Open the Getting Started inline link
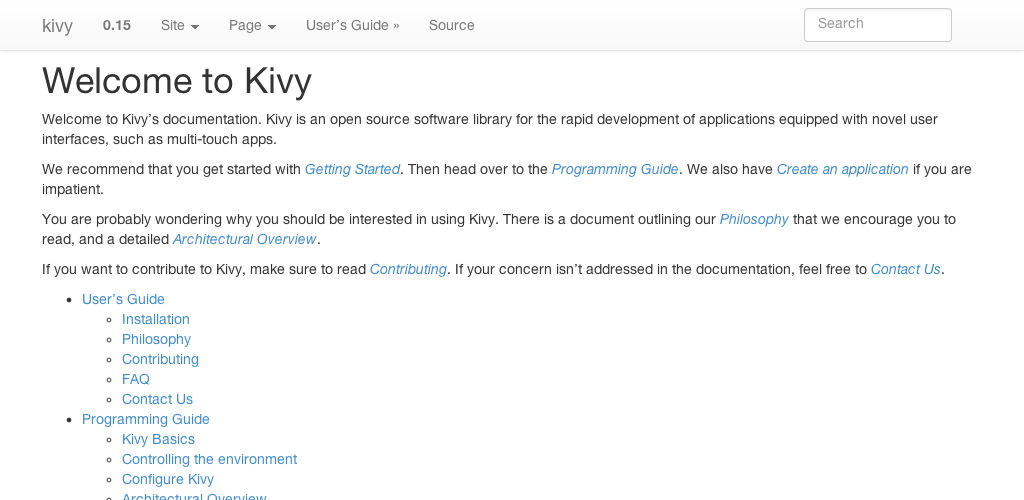The width and height of the screenshot is (1024, 500). (352, 169)
